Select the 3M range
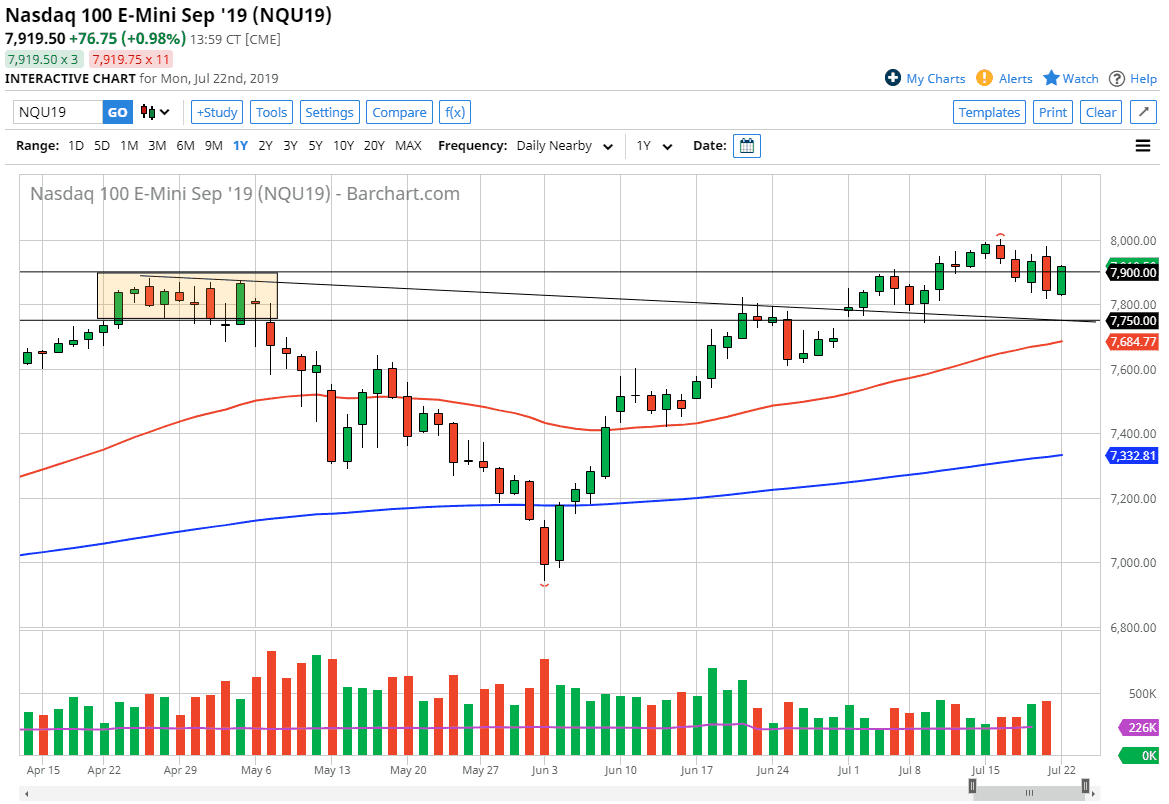Screen dimensions: 1169x804 157,146
